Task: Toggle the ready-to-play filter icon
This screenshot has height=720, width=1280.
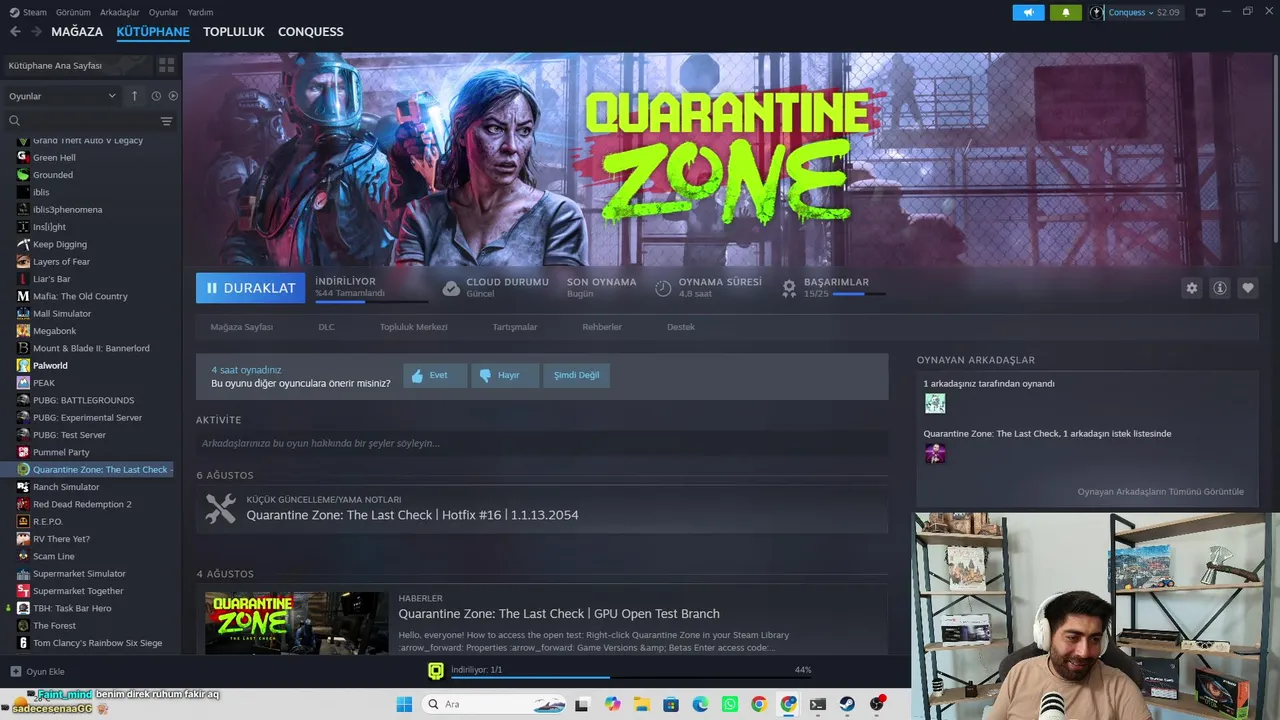Action: (x=173, y=96)
